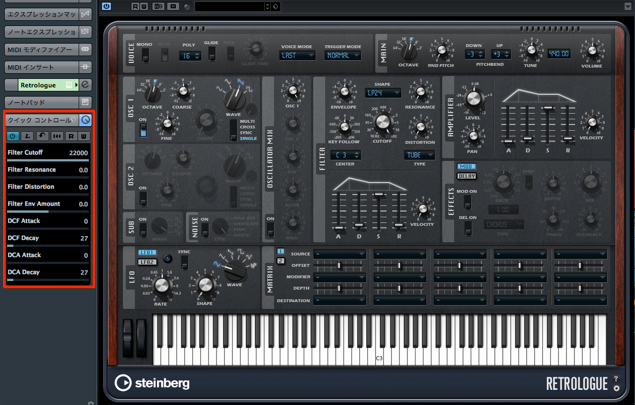Open the MIDI modifiers inspector section

pyautogui.click(x=41, y=49)
